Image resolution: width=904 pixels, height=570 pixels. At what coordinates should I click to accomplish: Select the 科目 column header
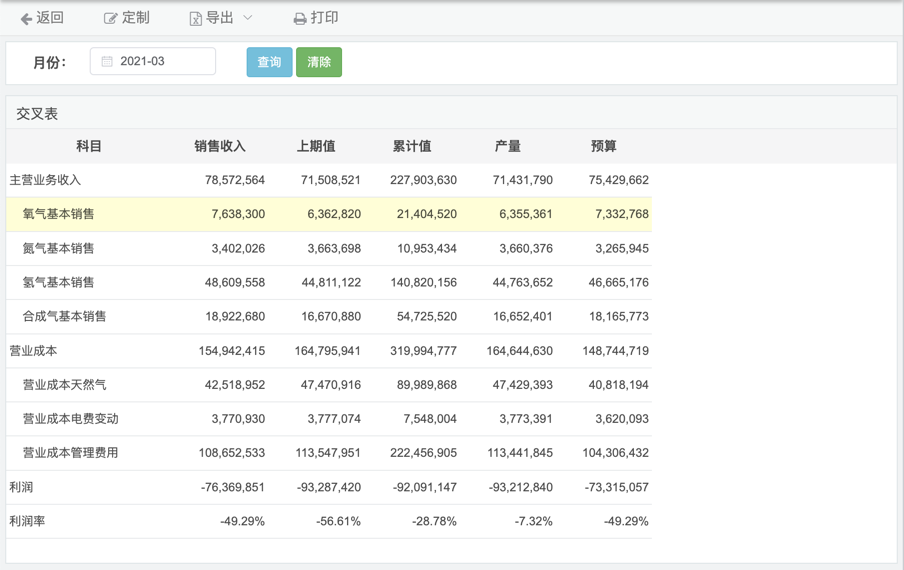89,146
